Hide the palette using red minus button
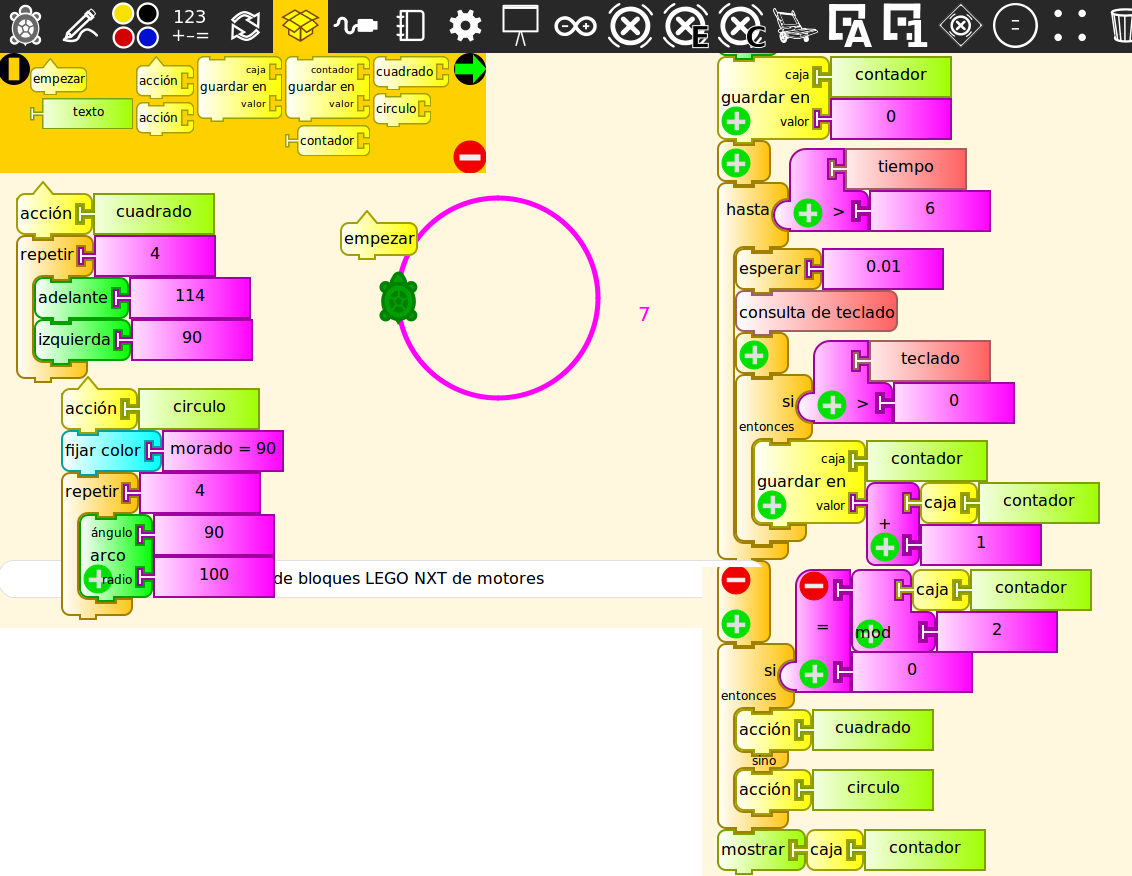This screenshot has width=1132, height=876. [x=469, y=157]
